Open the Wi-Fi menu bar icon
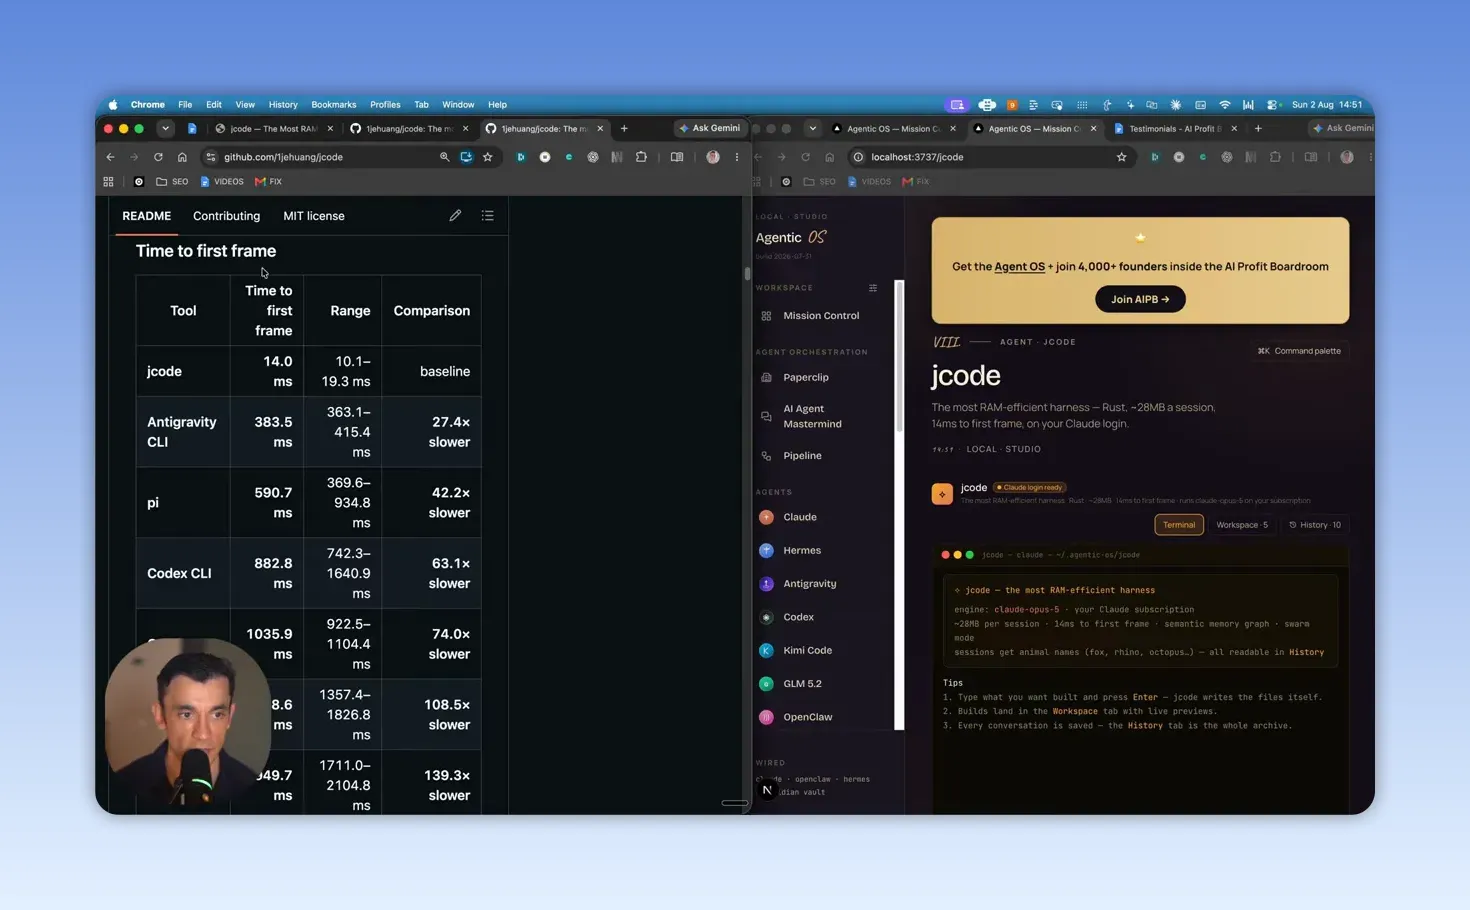Viewport: 1470px width, 910px height. [x=1224, y=104]
